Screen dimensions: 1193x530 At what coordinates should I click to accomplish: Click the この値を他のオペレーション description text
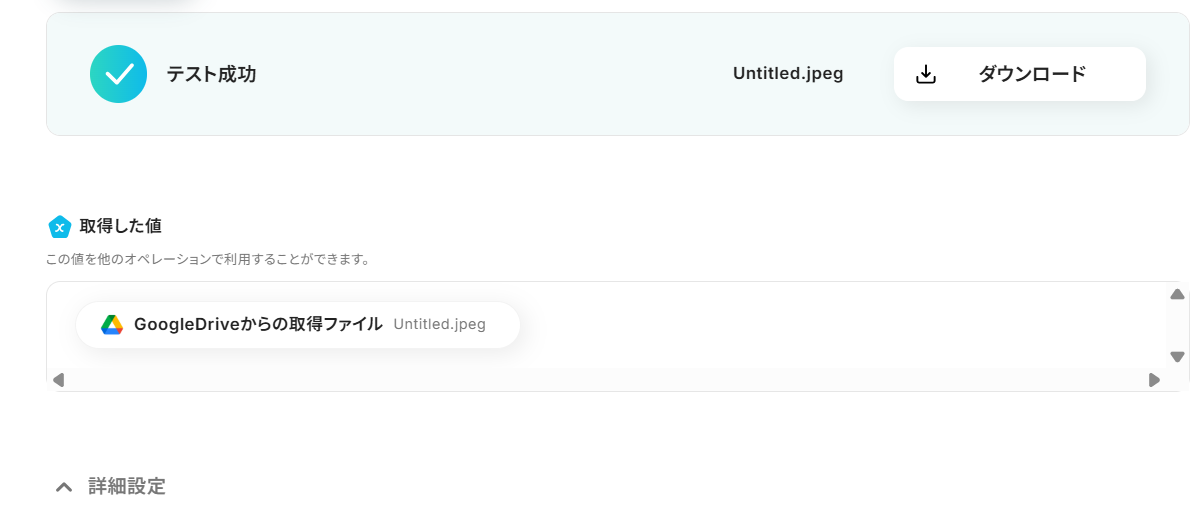pyautogui.click(x=208, y=260)
